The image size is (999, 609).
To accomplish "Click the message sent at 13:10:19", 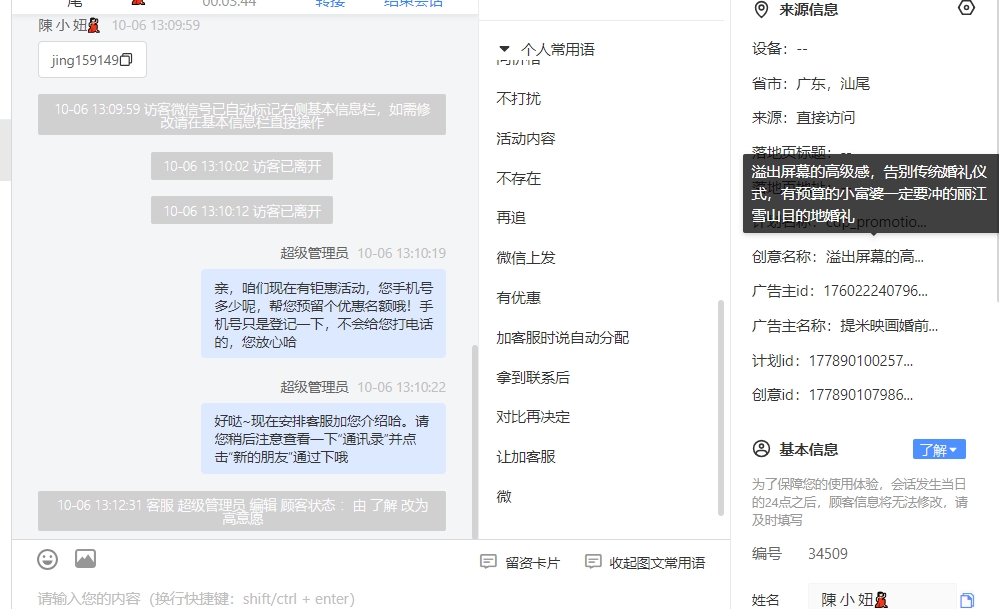I will (x=323, y=314).
